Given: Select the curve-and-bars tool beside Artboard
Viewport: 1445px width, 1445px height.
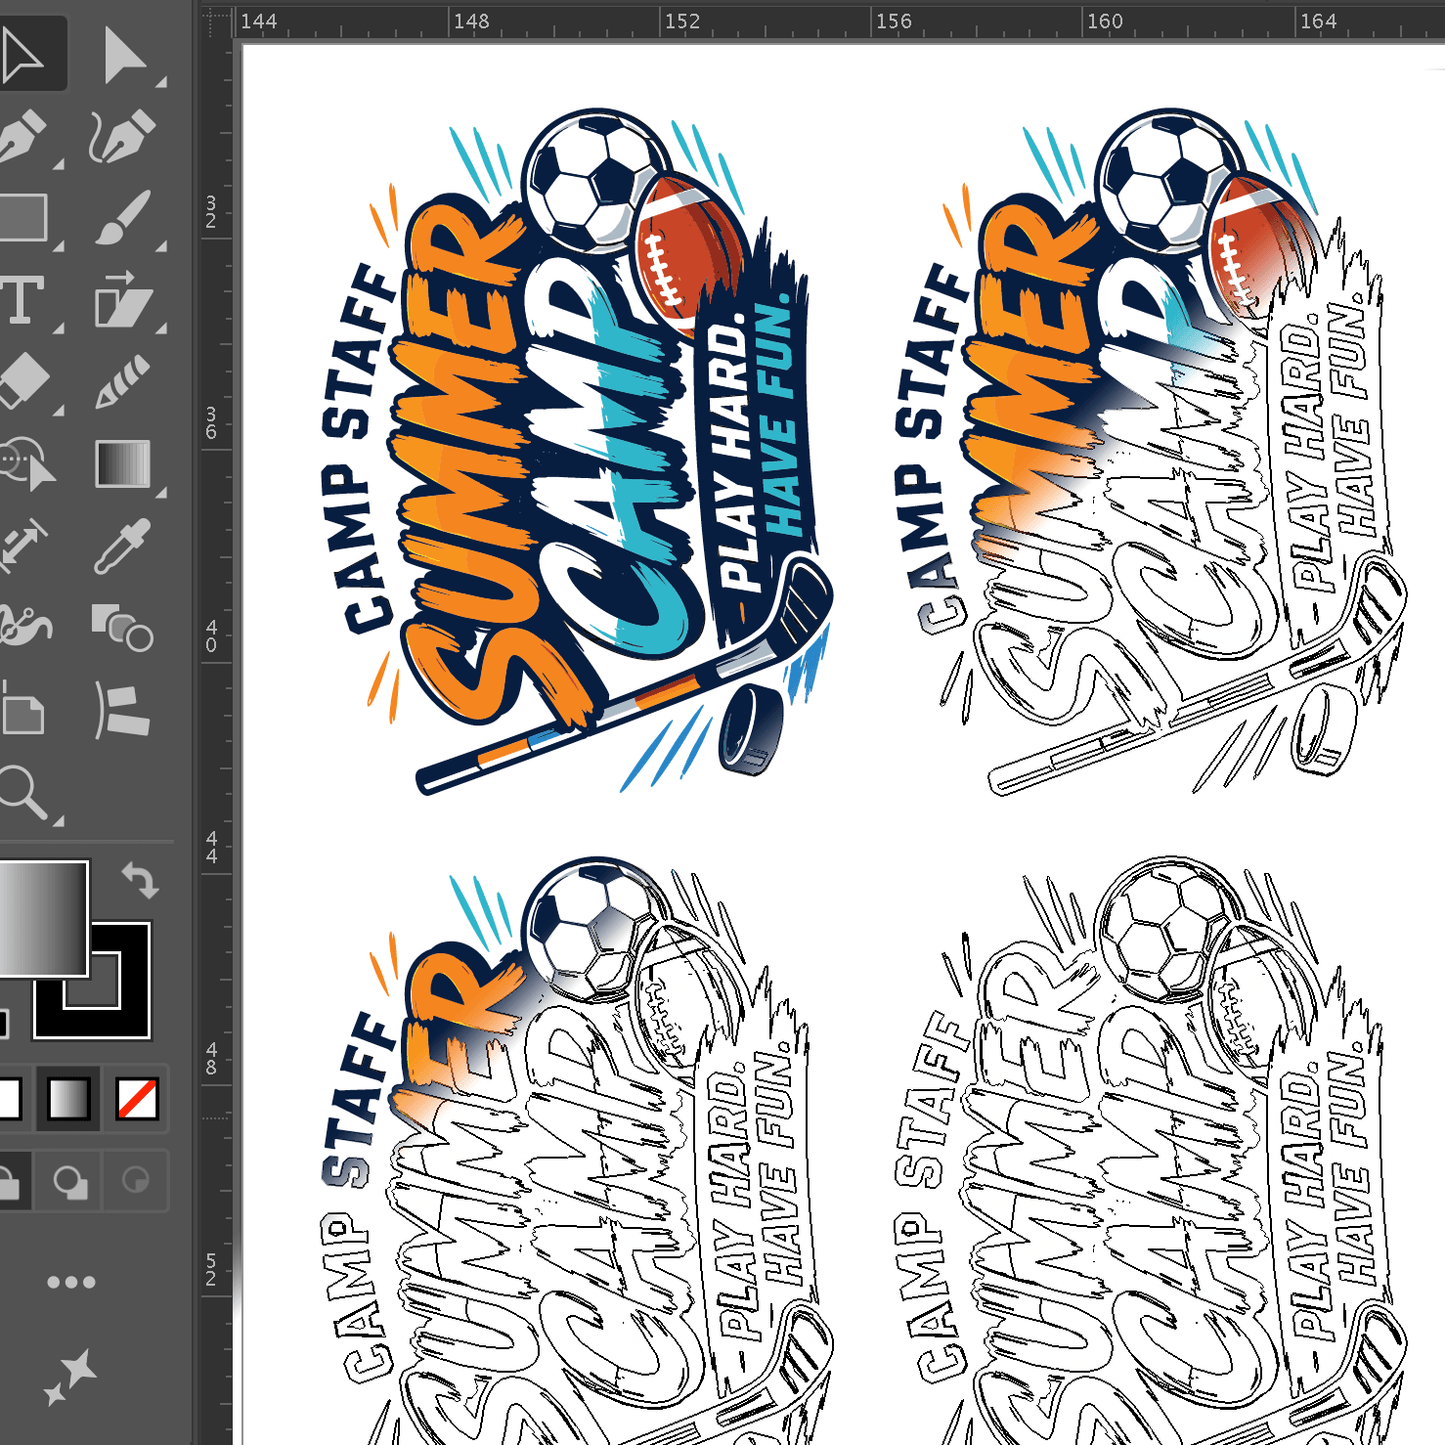Looking at the screenshot, I should coord(122,709).
